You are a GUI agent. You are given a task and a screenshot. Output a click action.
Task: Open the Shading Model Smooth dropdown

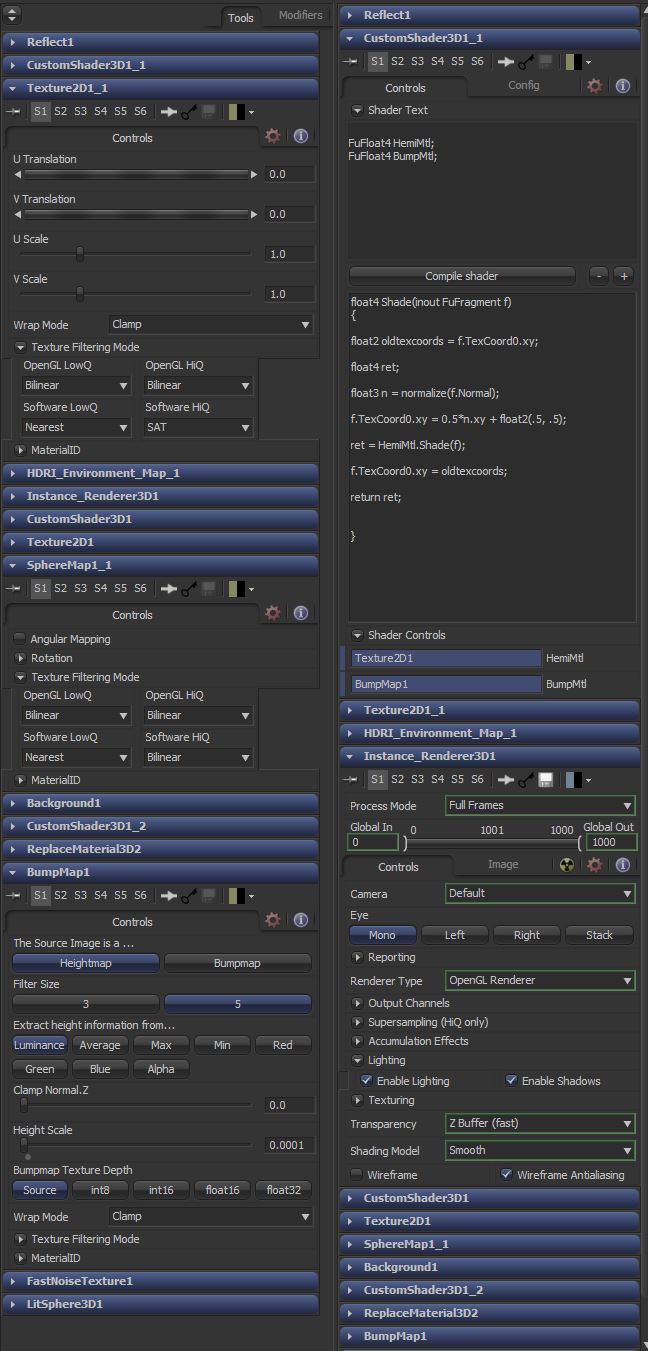click(x=541, y=1151)
